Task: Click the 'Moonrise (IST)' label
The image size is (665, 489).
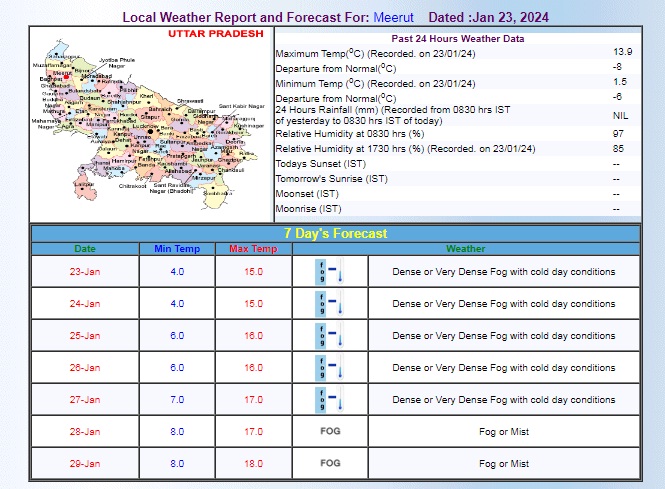Action: (x=308, y=209)
